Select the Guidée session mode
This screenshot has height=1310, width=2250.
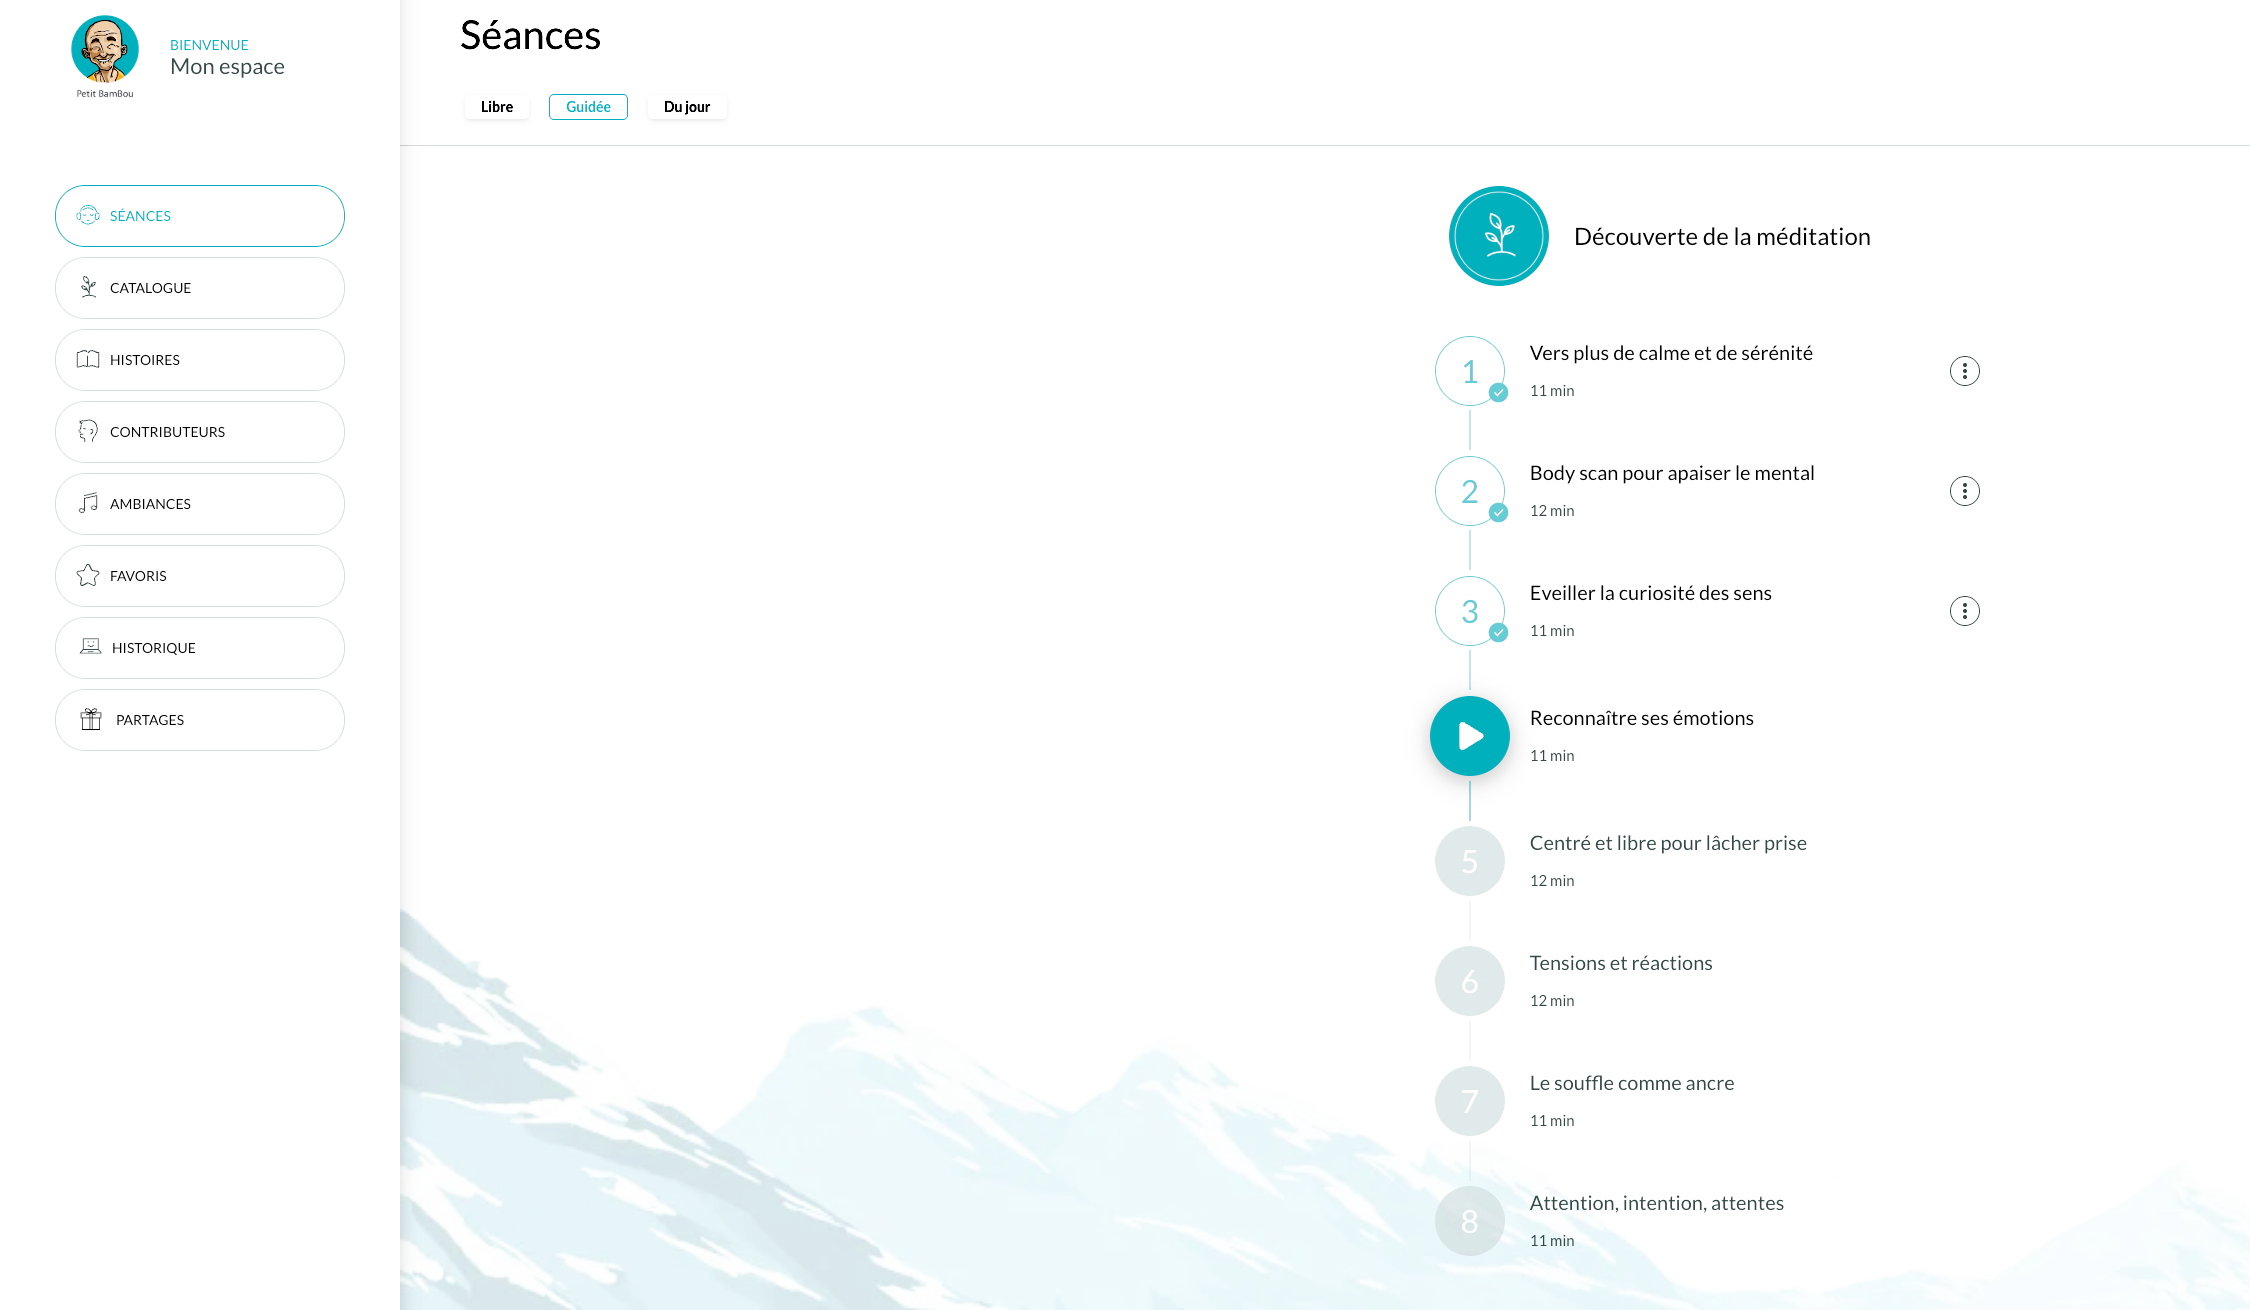[x=588, y=107]
